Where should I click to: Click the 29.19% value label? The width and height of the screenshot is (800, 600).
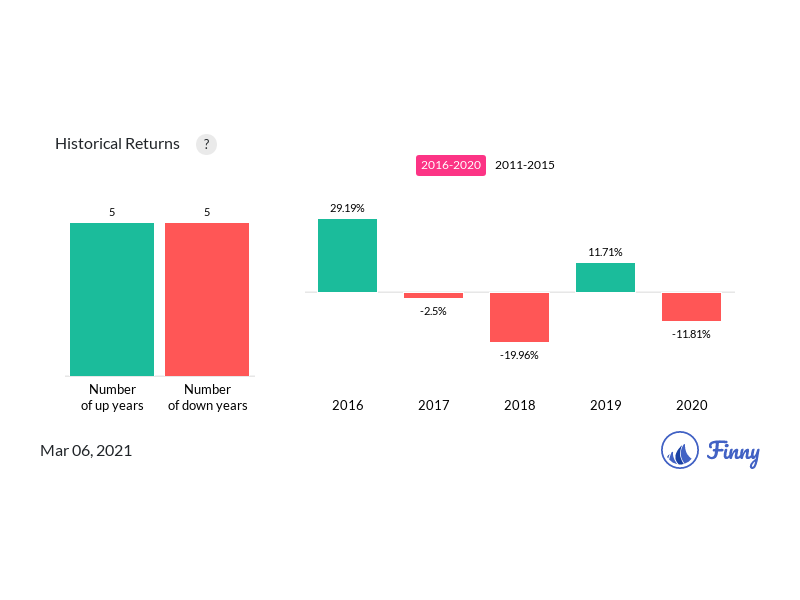[x=347, y=208]
